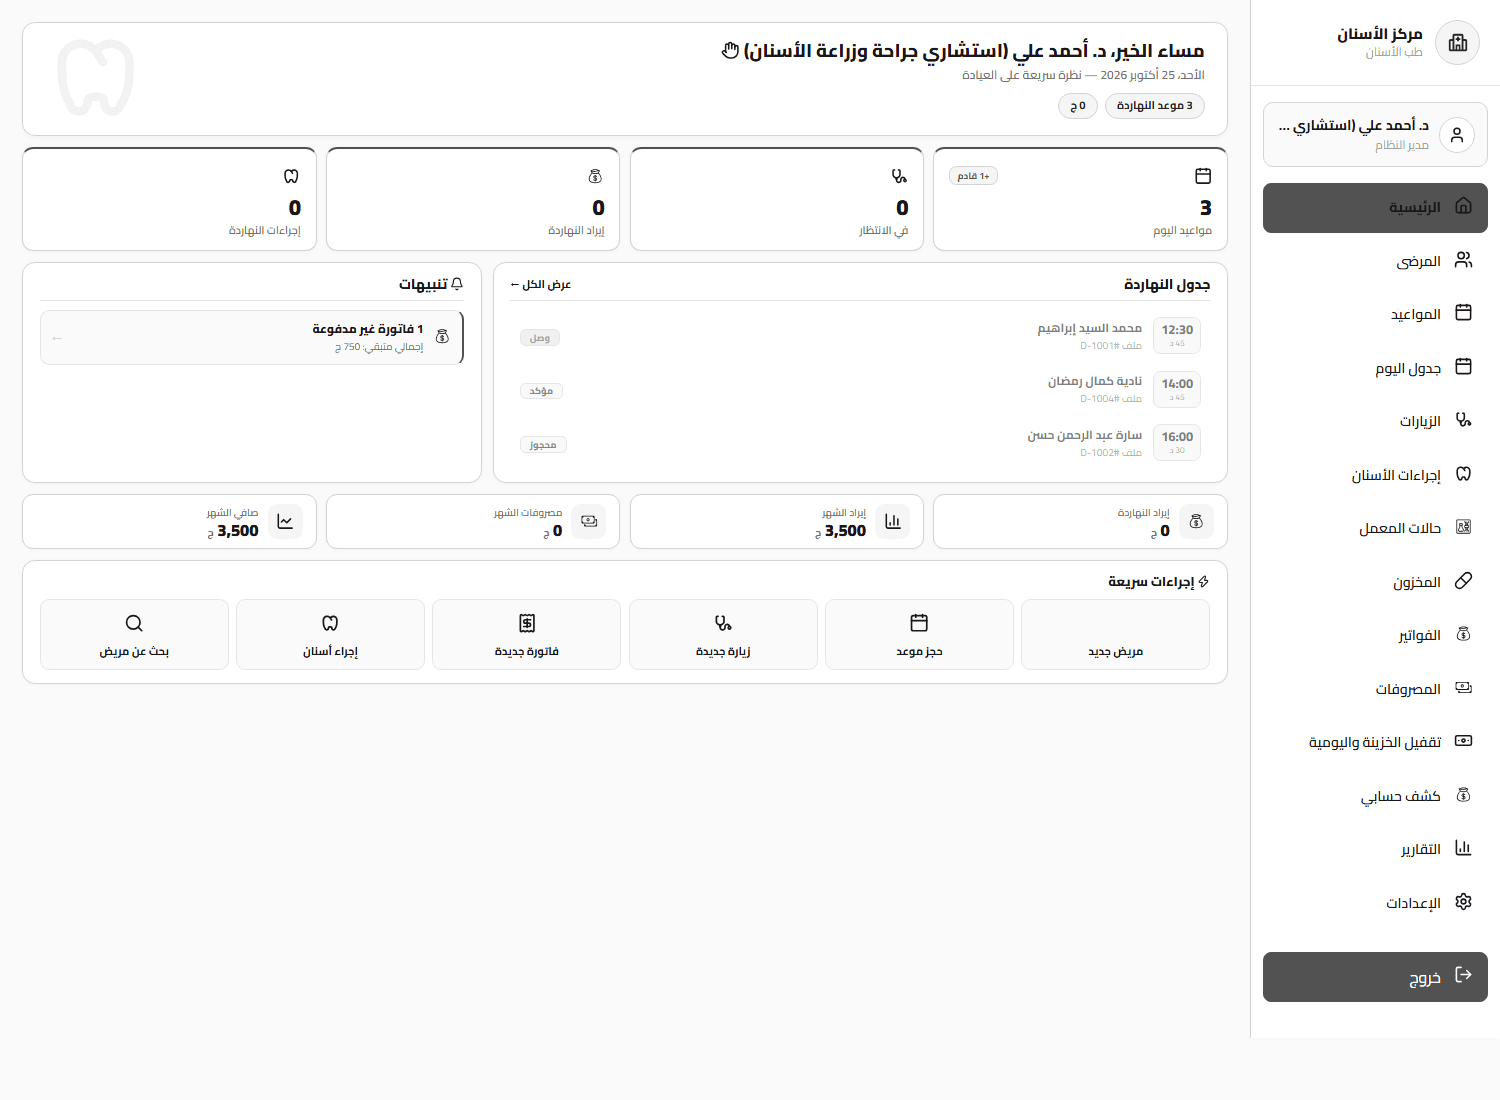Click the وصل status badge
The width and height of the screenshot is (1500, 1100).
click(540, 338)
